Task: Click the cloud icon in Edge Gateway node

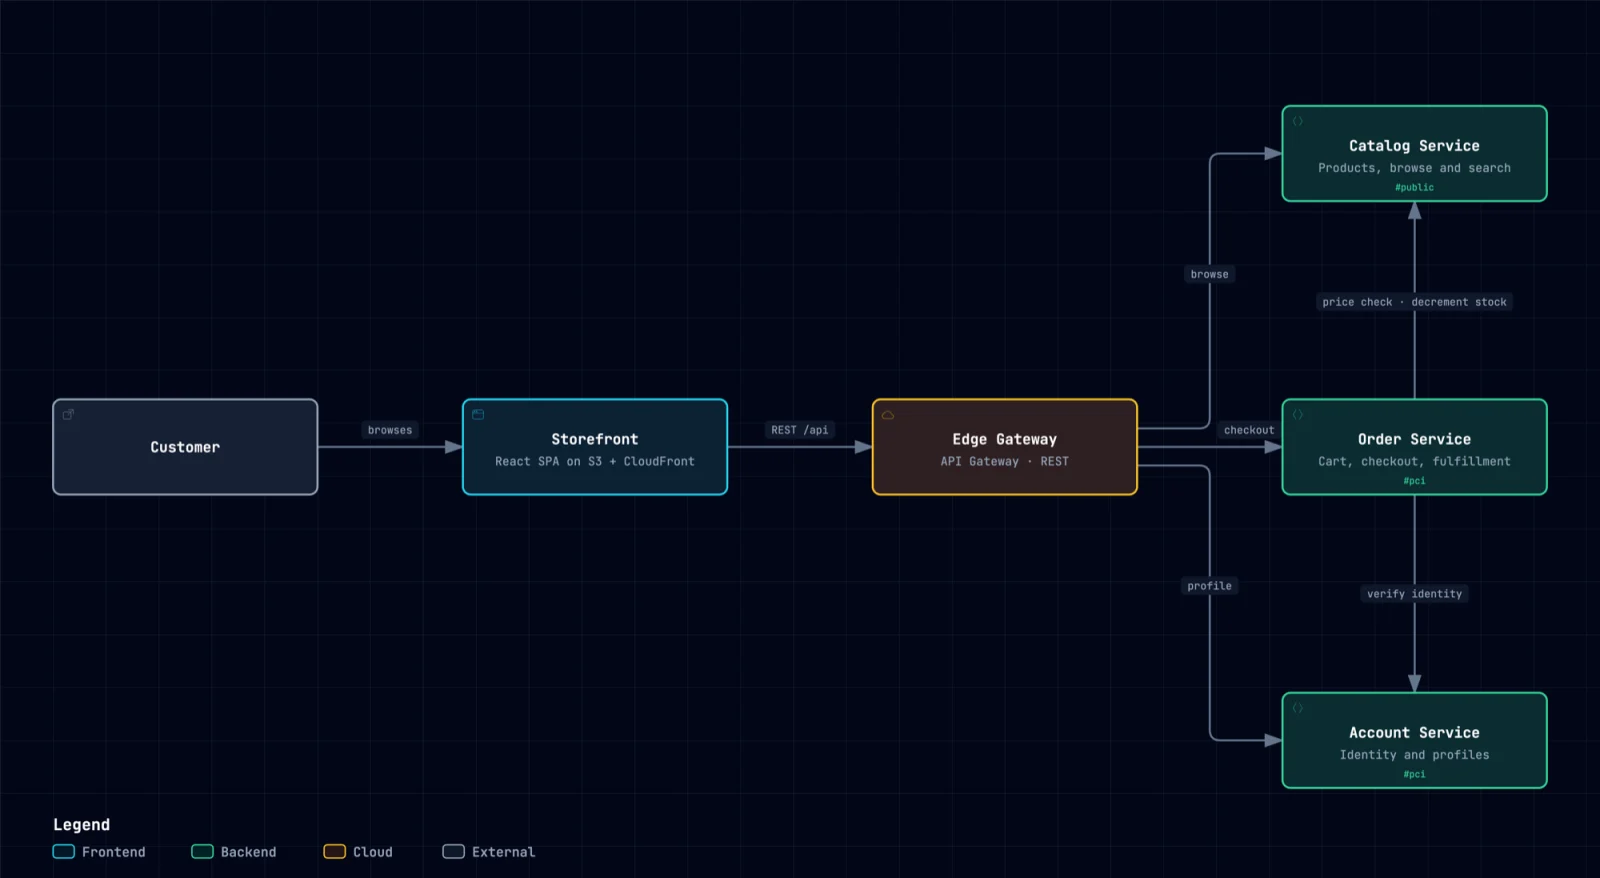Action: click(888, 414)
